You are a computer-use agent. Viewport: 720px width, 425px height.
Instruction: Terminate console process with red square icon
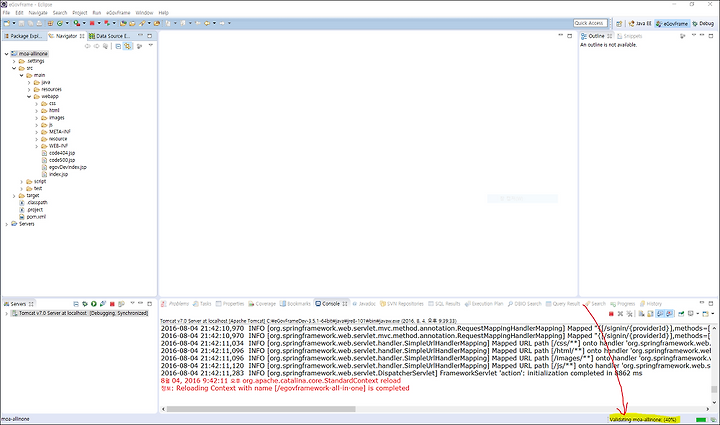[611, 314]
